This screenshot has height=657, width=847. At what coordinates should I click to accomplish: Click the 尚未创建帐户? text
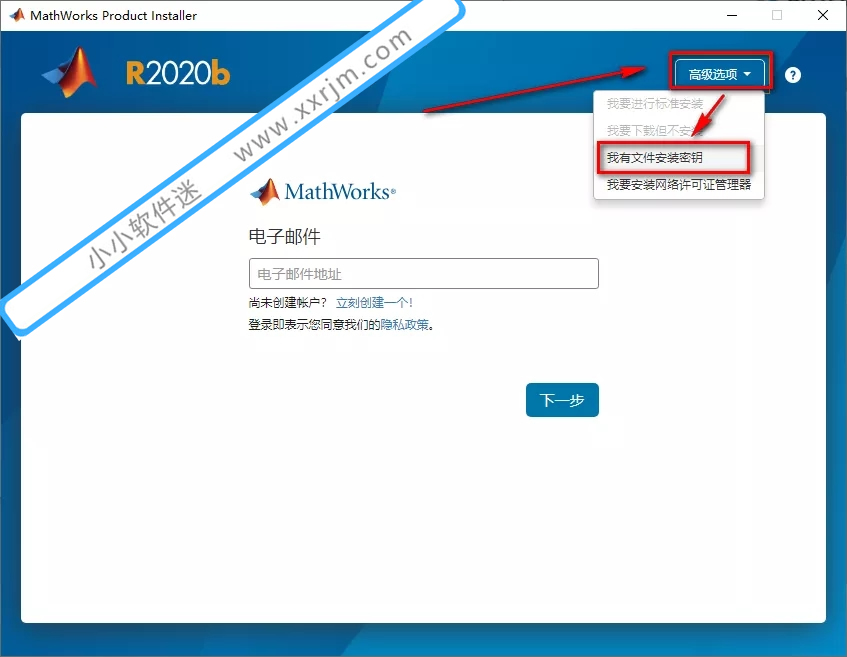pos(288,303)
